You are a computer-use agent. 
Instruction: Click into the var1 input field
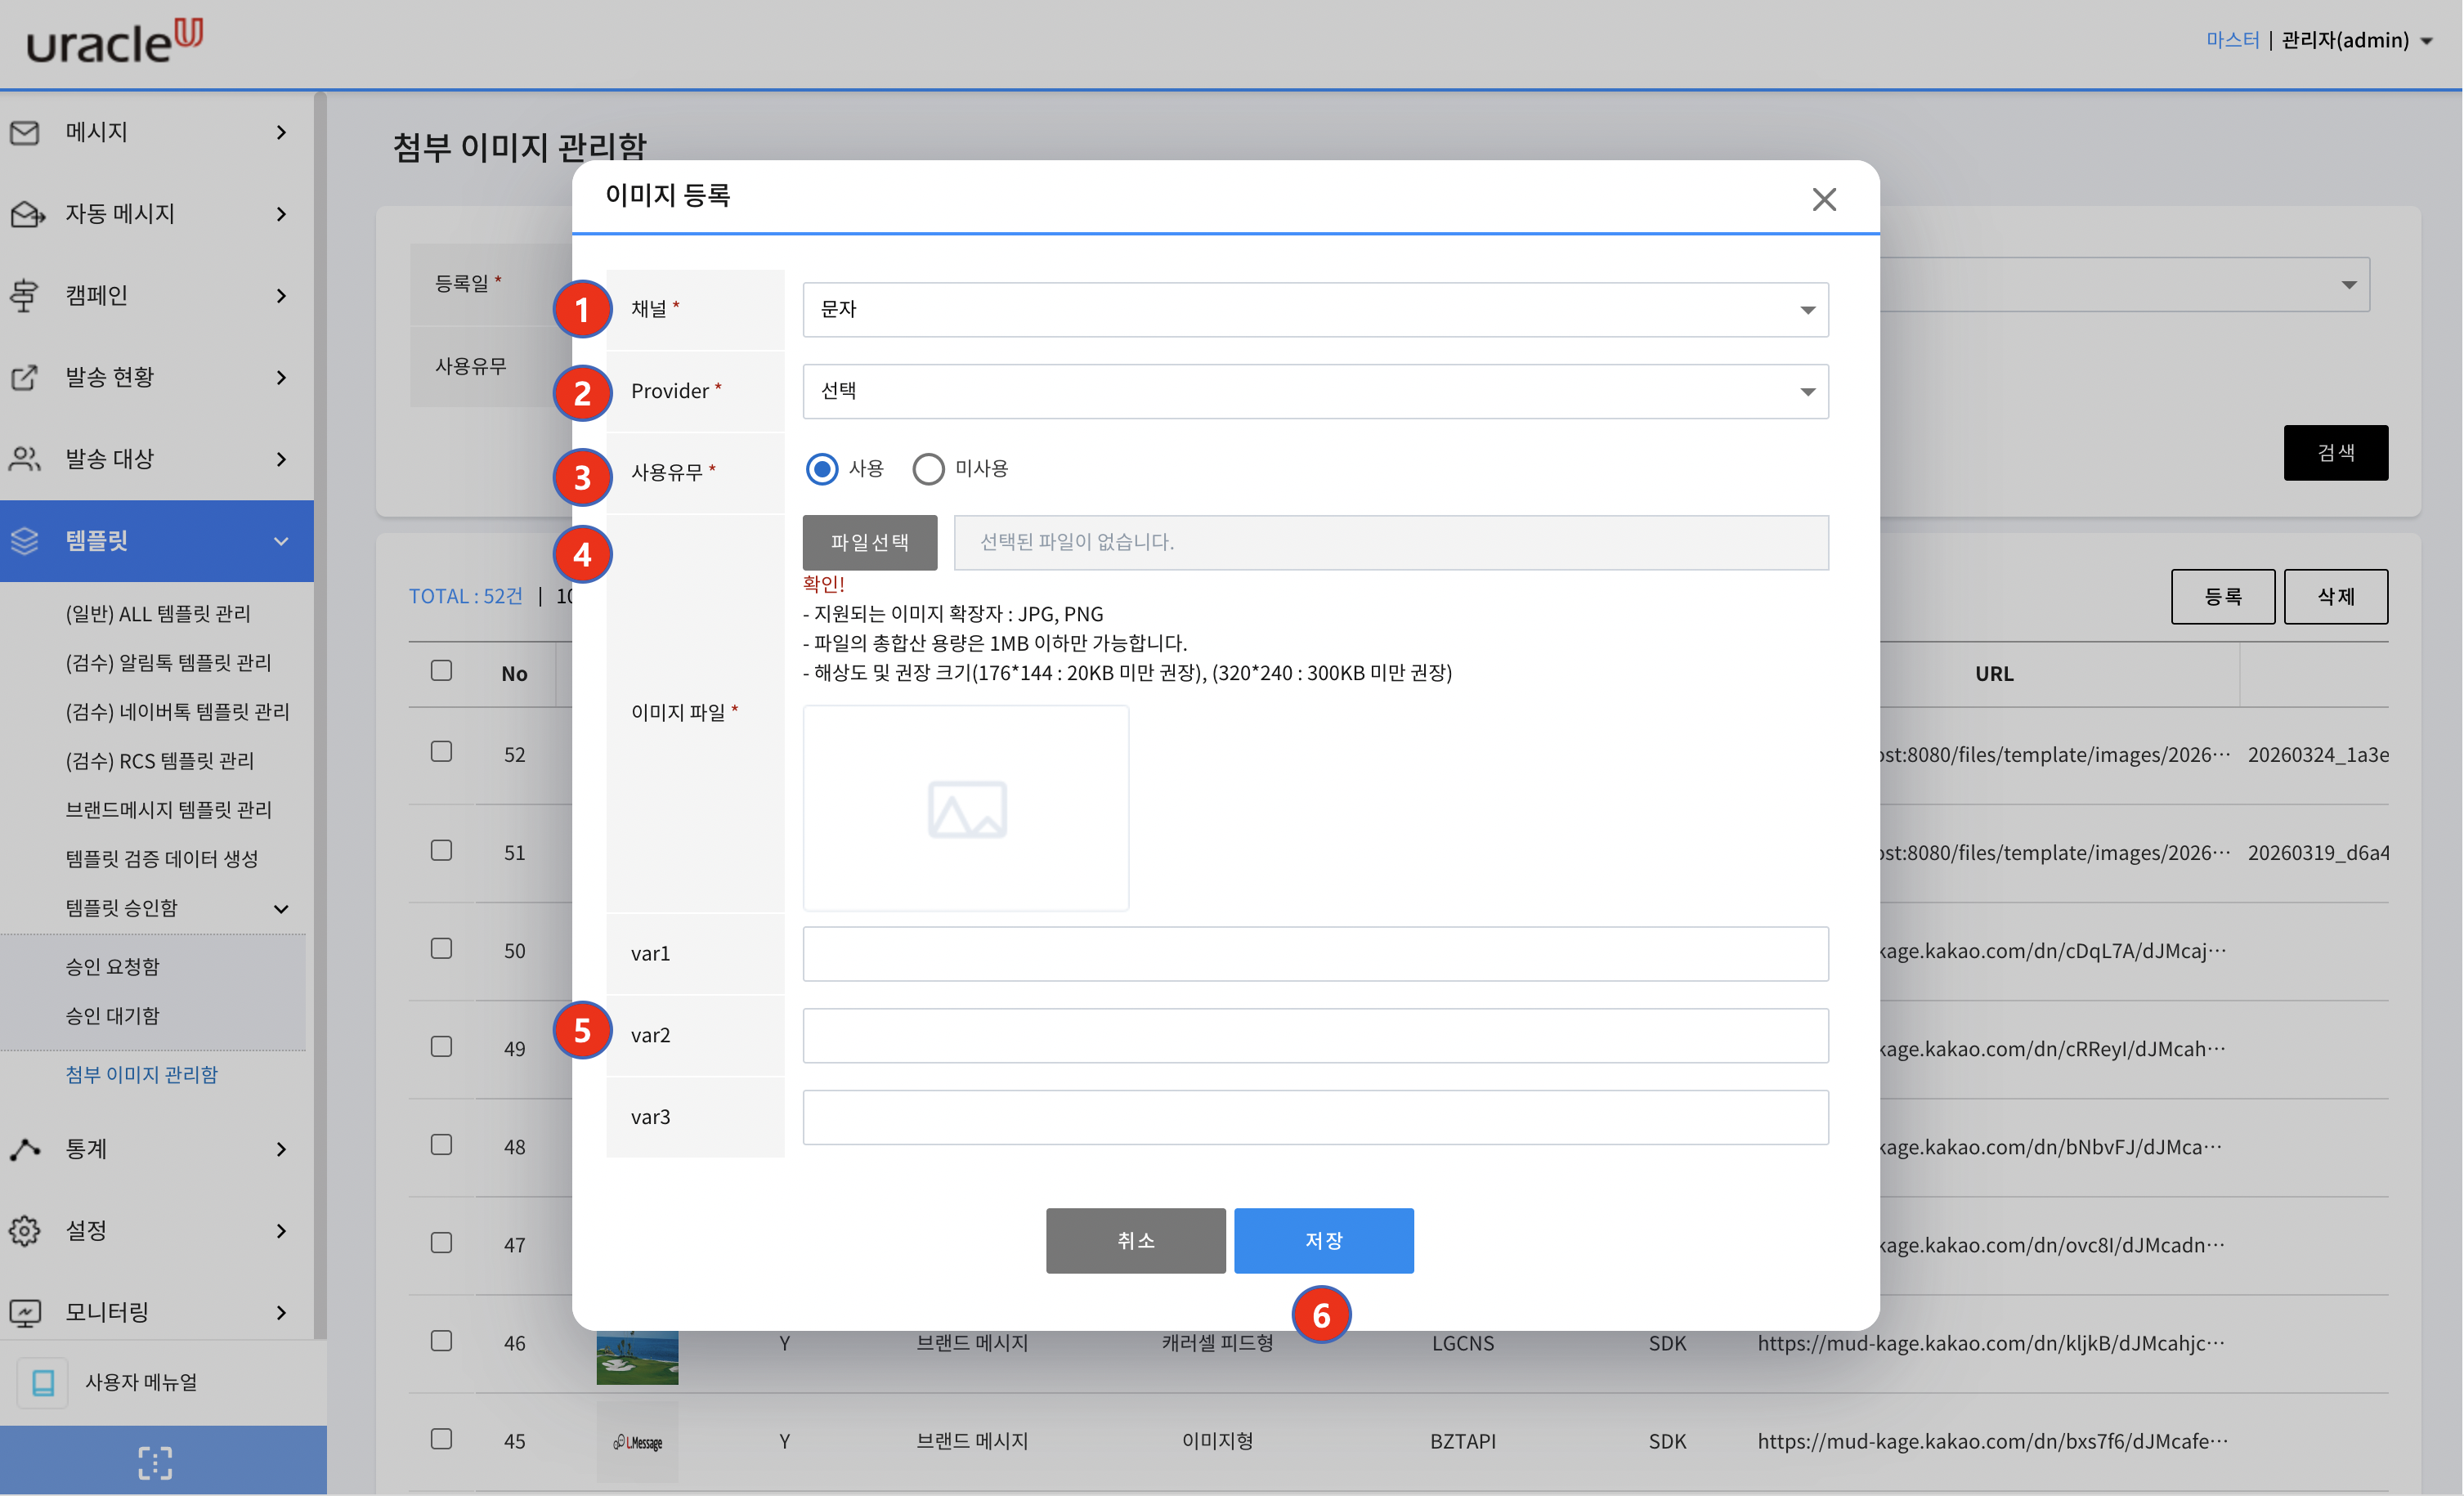pos(1315,954)
